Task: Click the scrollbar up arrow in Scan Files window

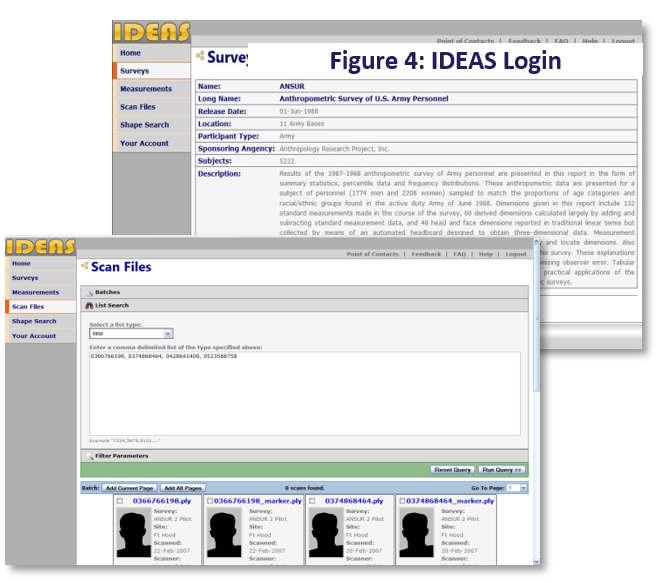Action: [x=537, y=242]
